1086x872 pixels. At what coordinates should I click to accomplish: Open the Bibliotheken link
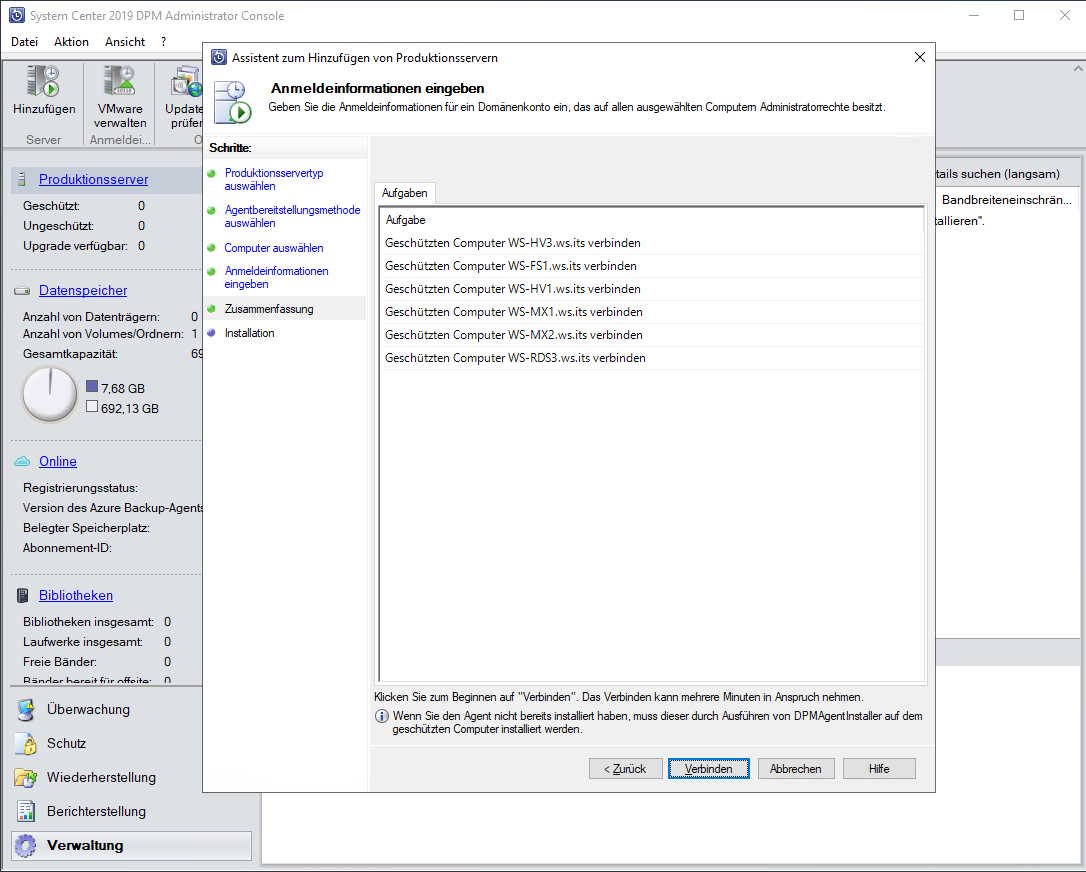pos(76,596)
